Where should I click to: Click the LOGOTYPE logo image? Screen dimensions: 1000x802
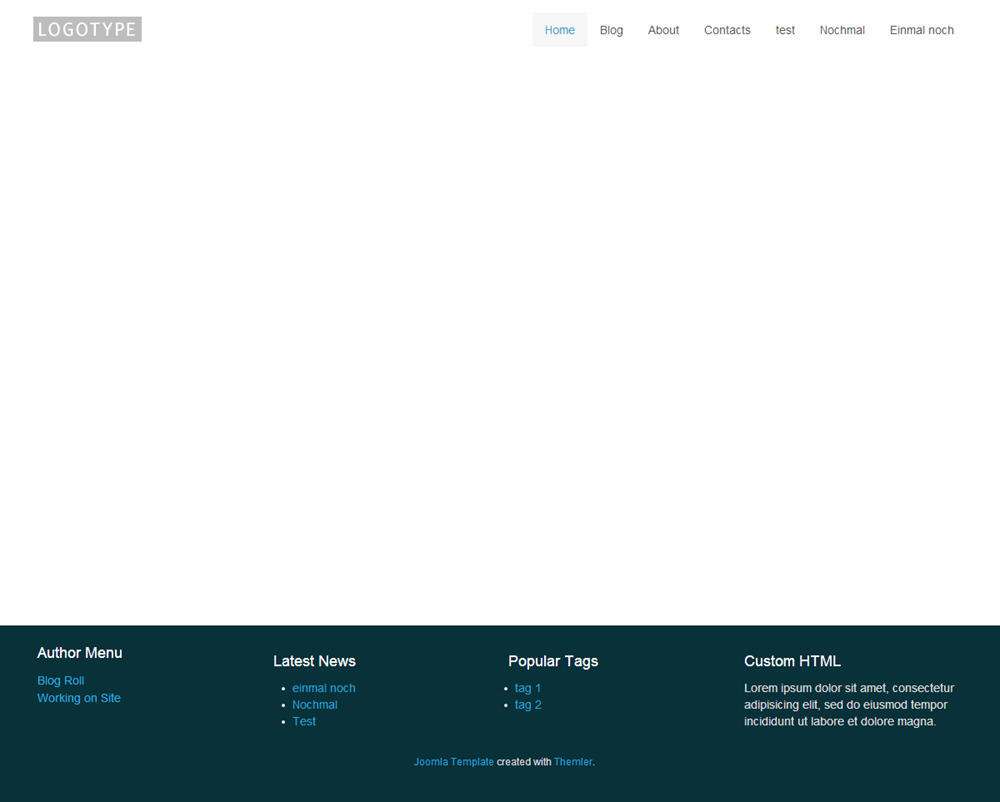(x=87, y=29)
